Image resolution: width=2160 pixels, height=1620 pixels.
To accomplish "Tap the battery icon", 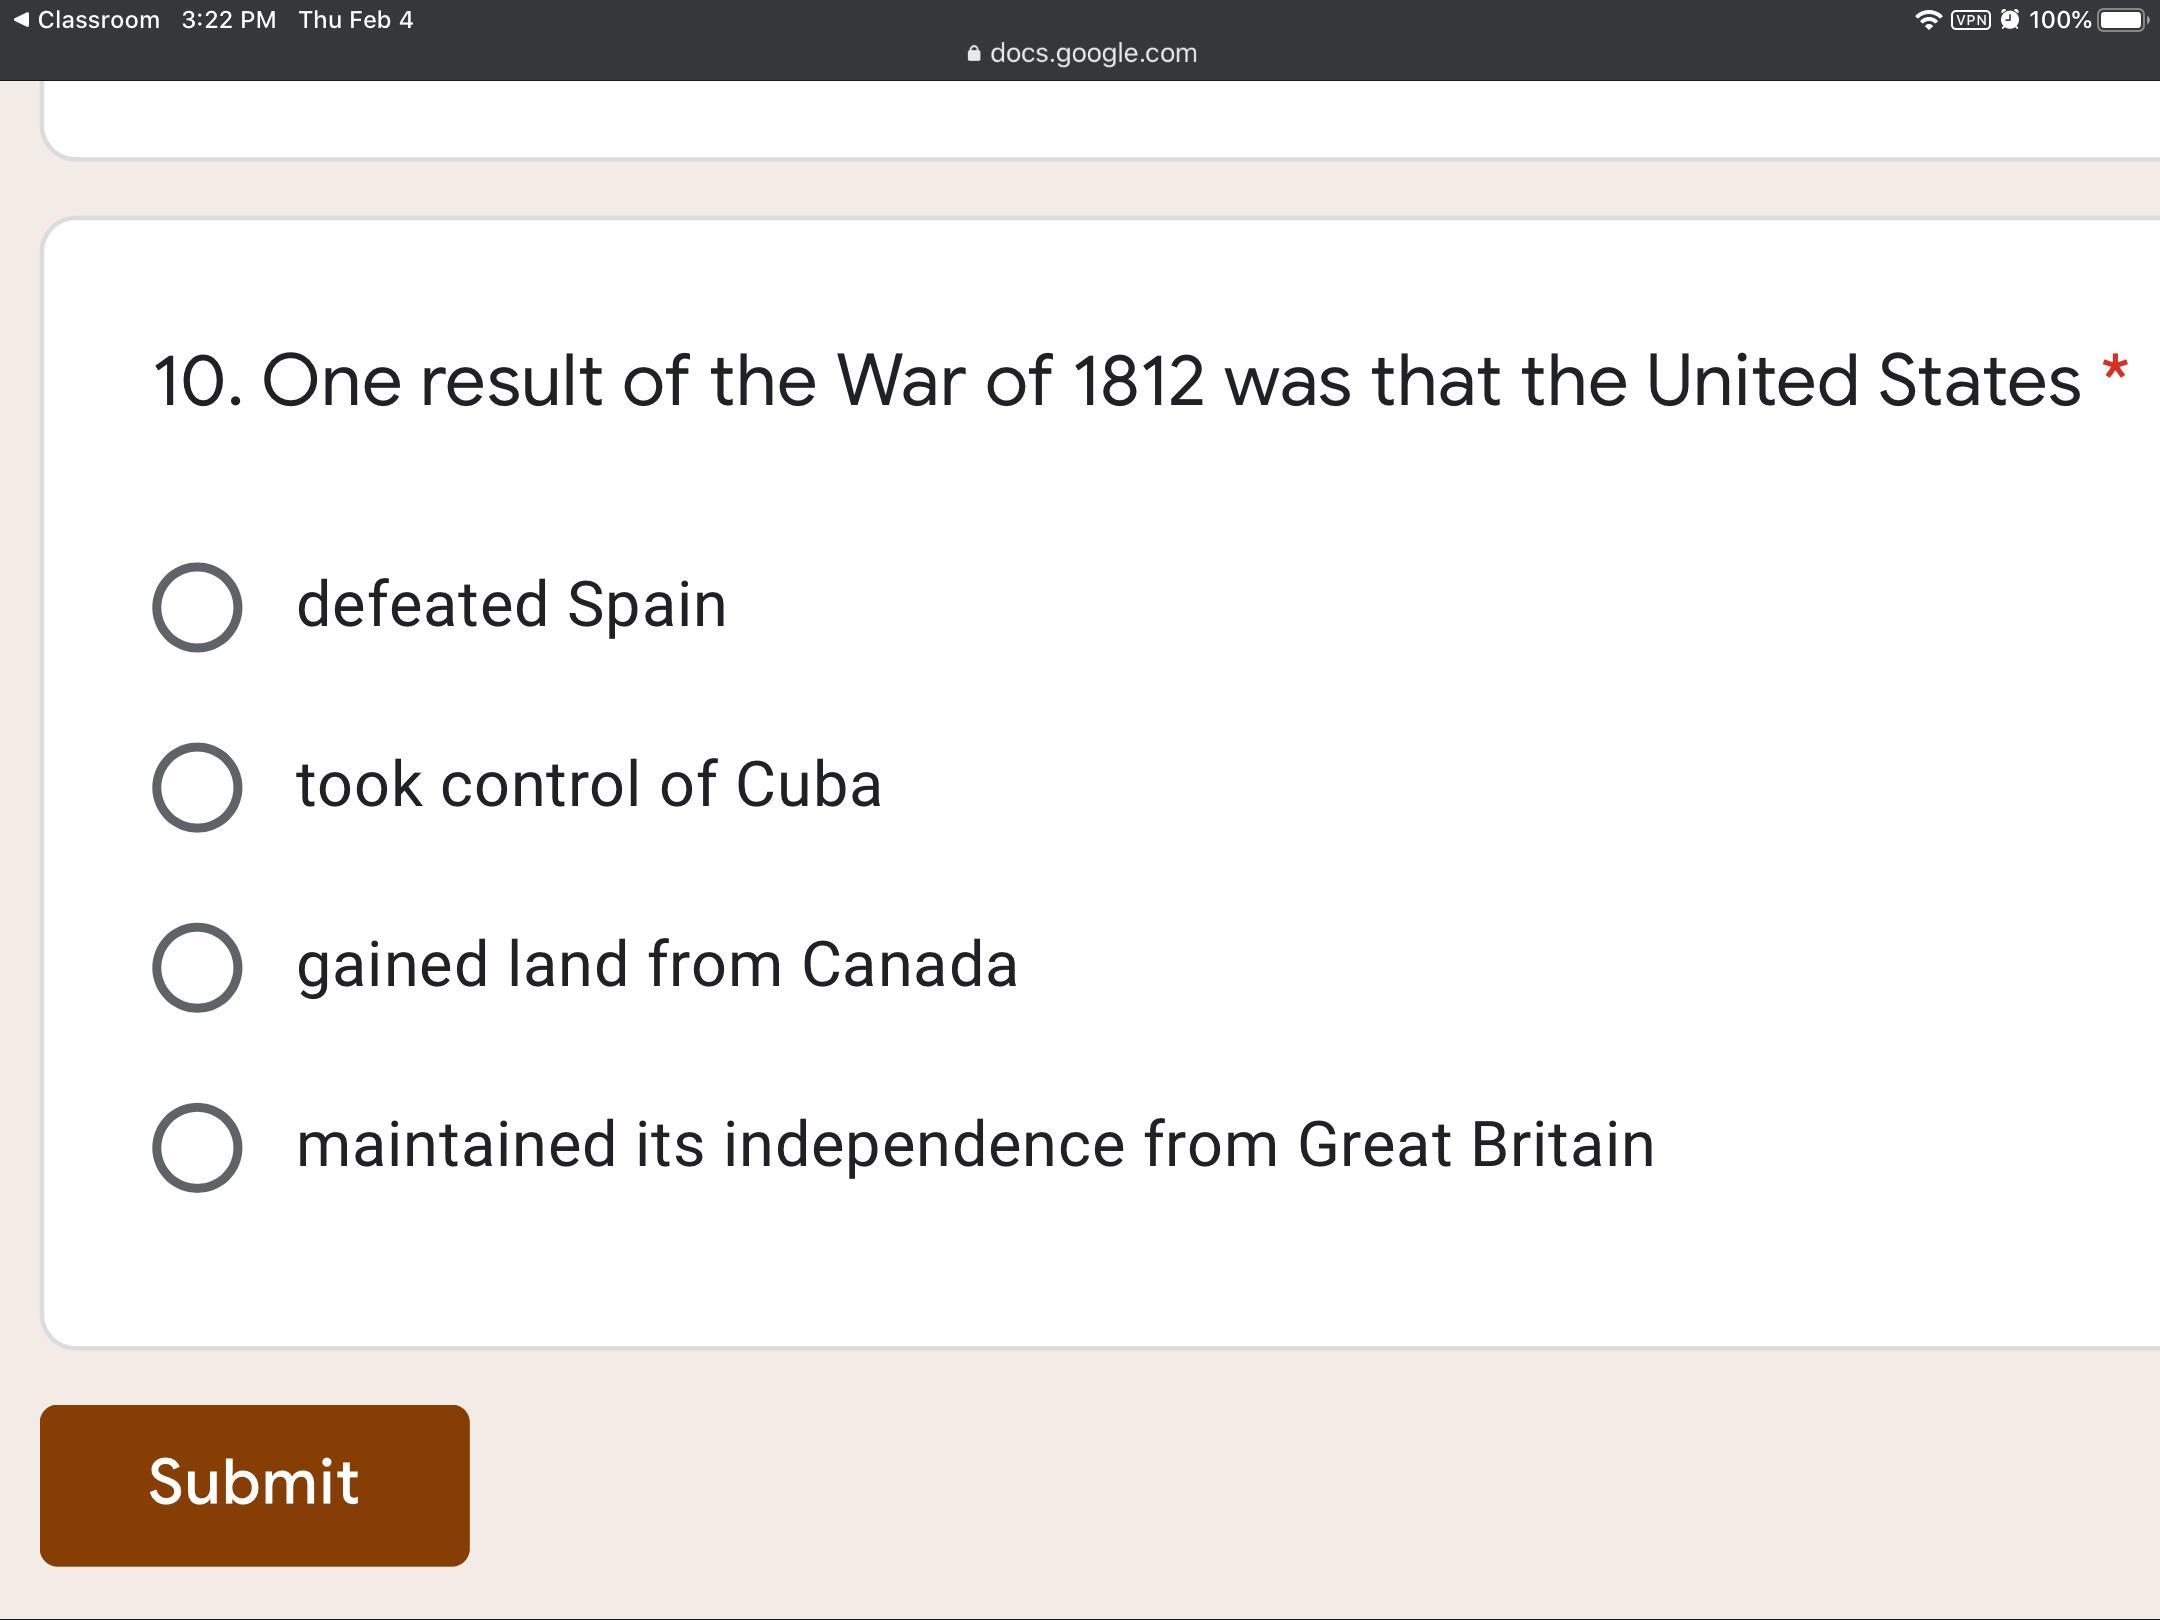I will 2123,20.
